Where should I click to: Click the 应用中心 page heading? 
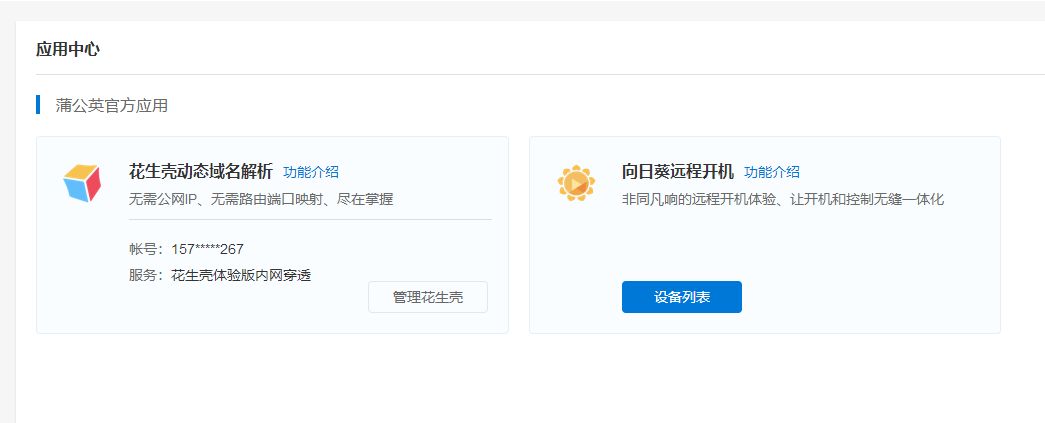68,49
